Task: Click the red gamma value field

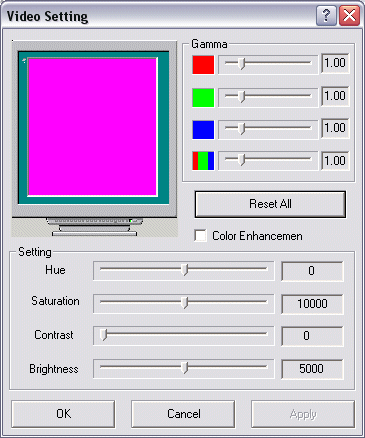Action: (335, 63)
